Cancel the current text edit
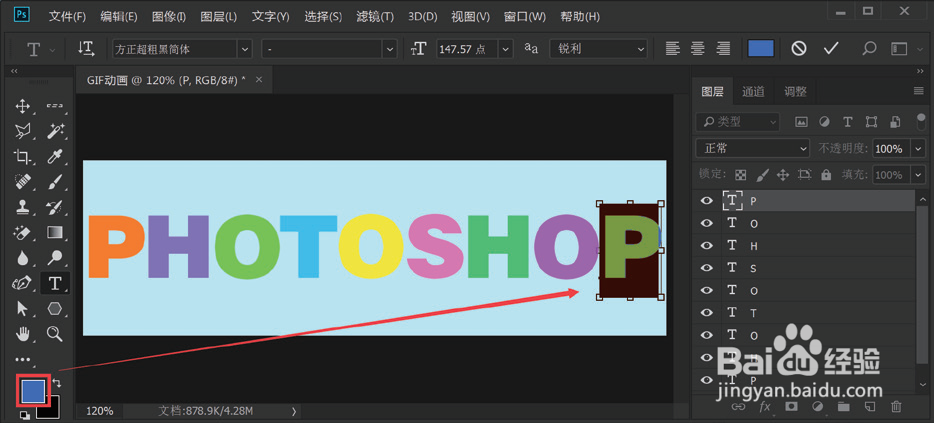The height and width of the screenshot is (423, 934). [x=799, y=49]
